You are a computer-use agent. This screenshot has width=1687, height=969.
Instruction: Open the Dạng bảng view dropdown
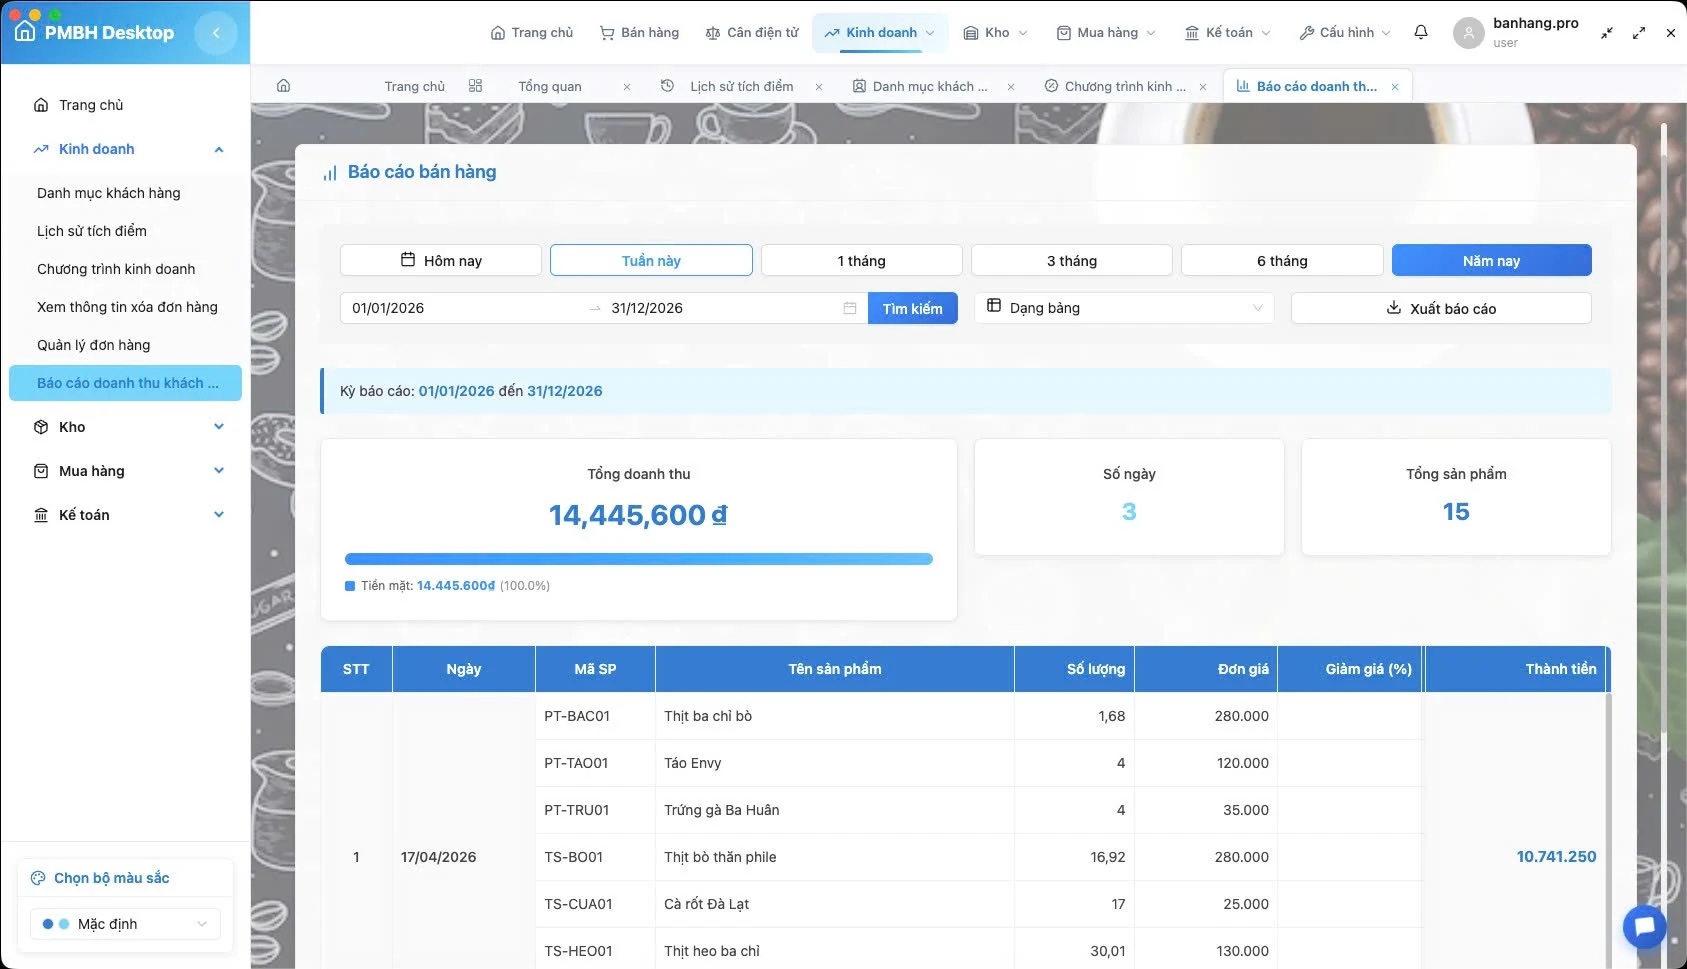[x=1124, y=308]
